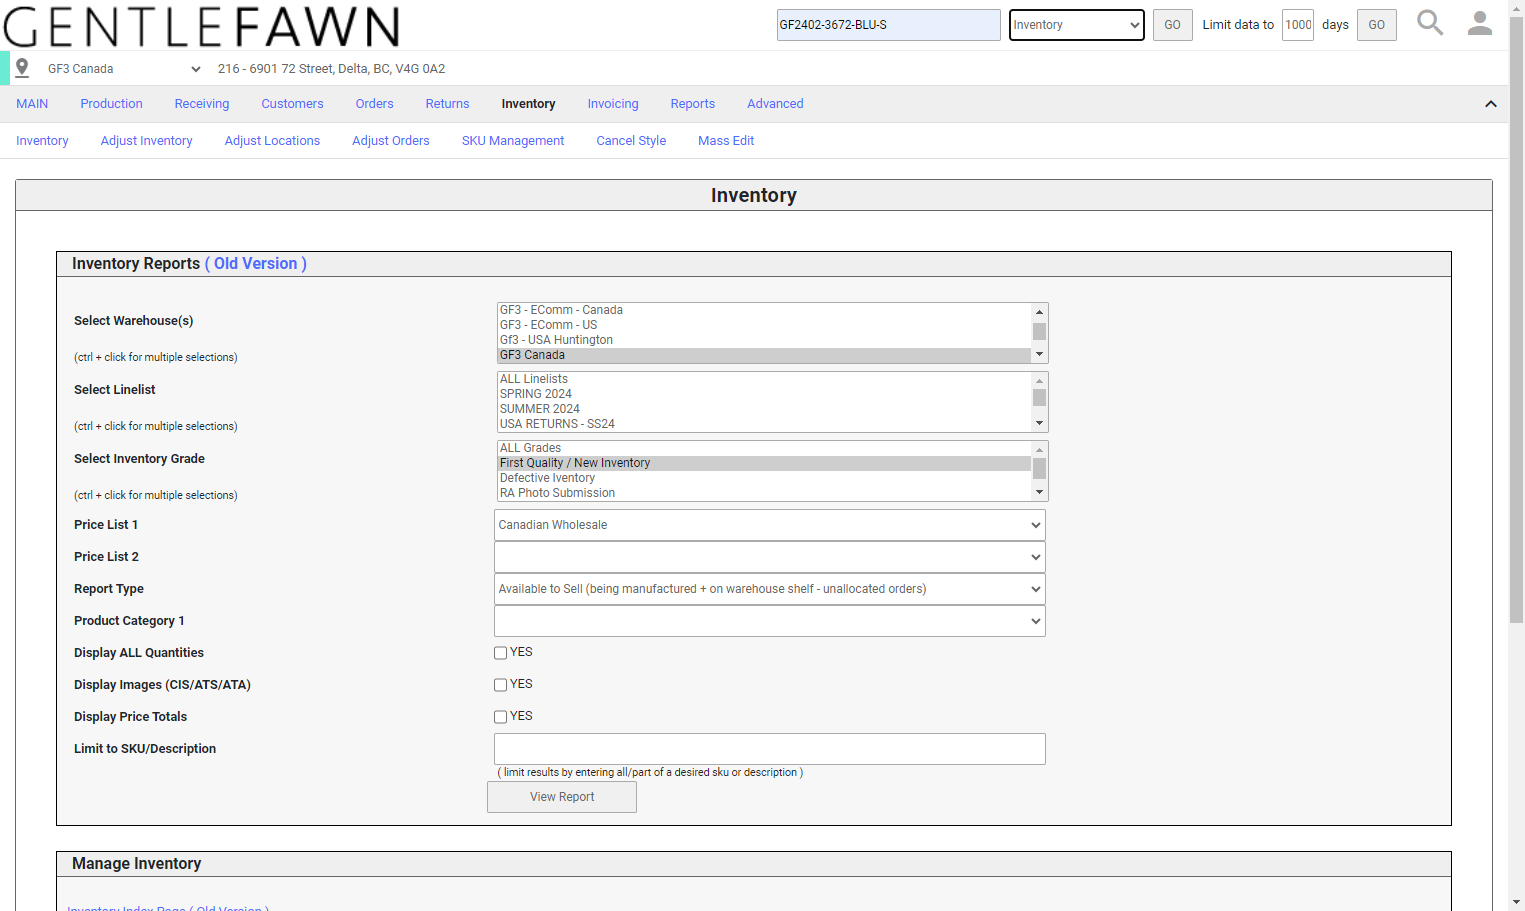Select SPRING 2024 linelist
1525x911 pixels.
(764, 394)
